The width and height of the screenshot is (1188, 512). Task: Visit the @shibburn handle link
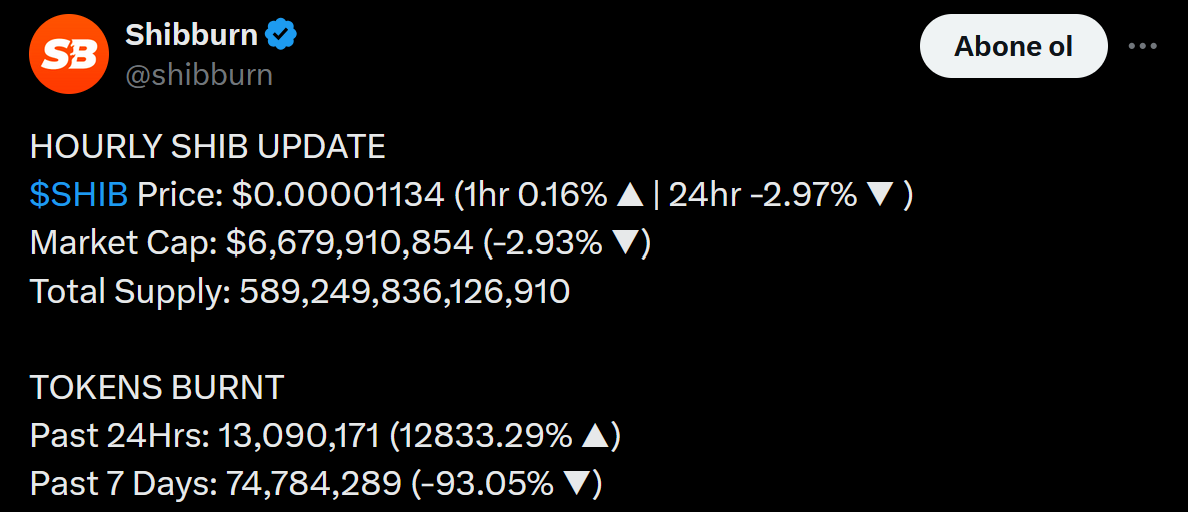199,76
